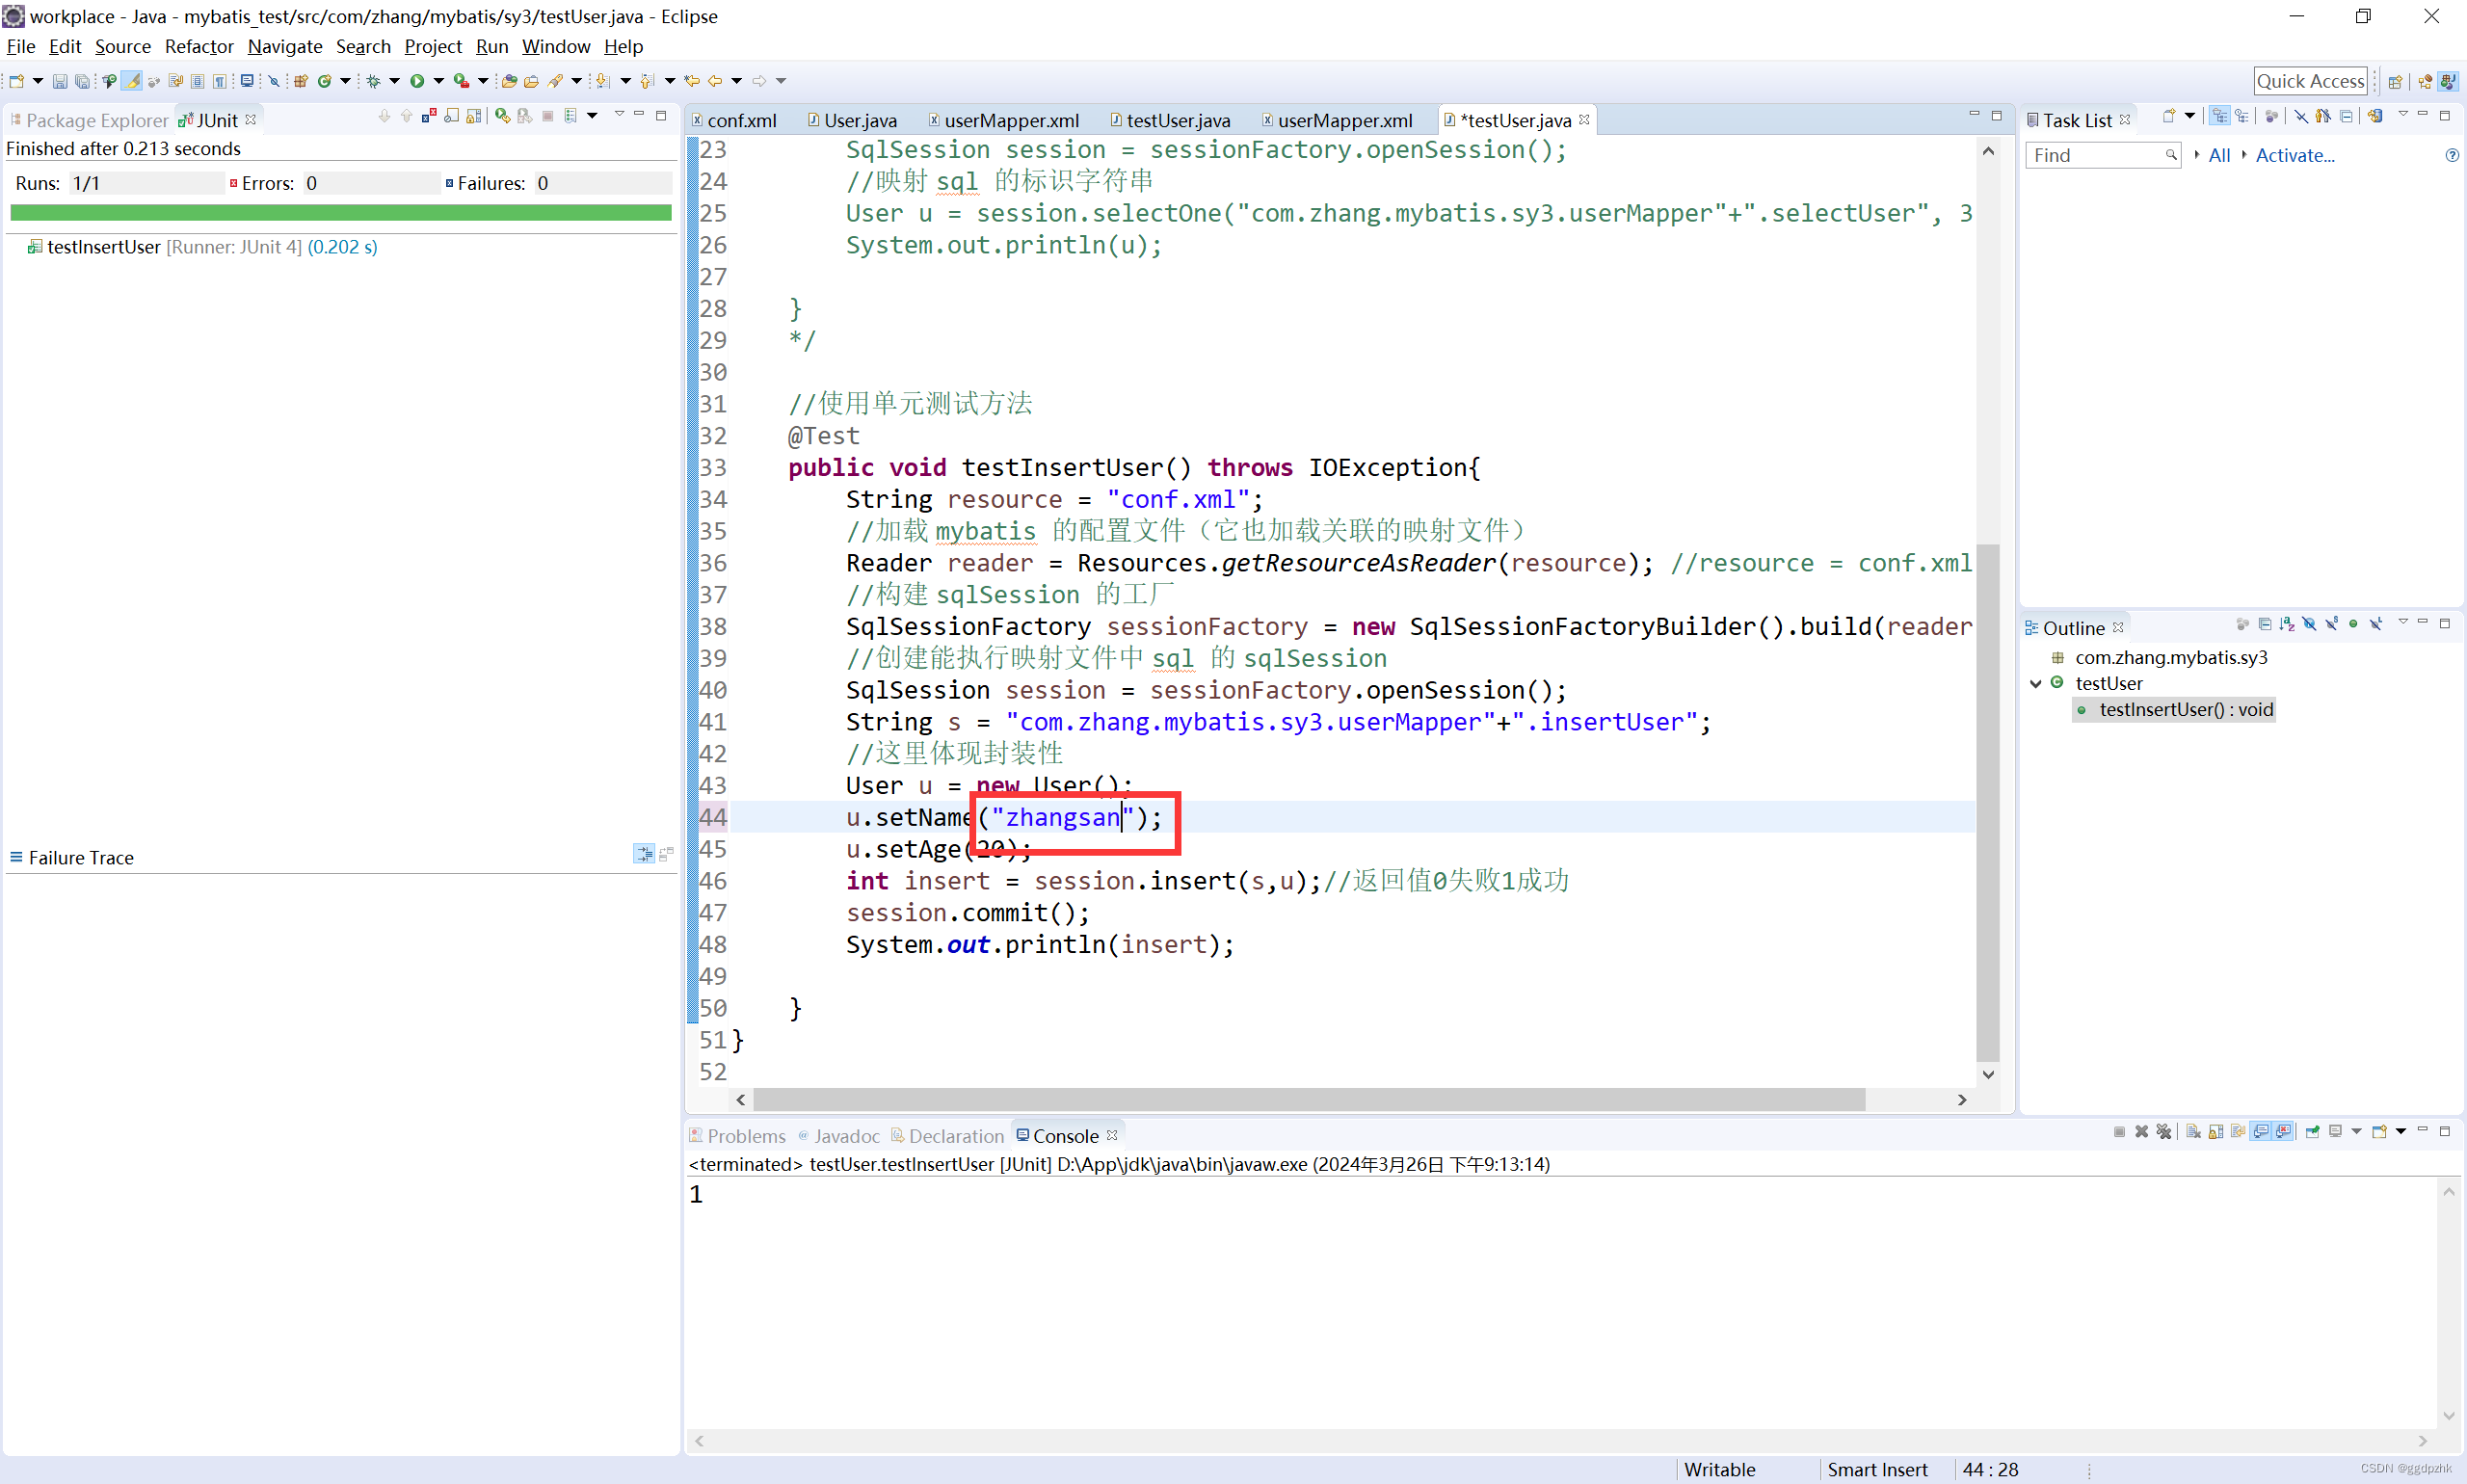This screenshot has width=2467, height=1484.
Task: Click the Open Perspective icon
Action: click(x=2395, y=81)
